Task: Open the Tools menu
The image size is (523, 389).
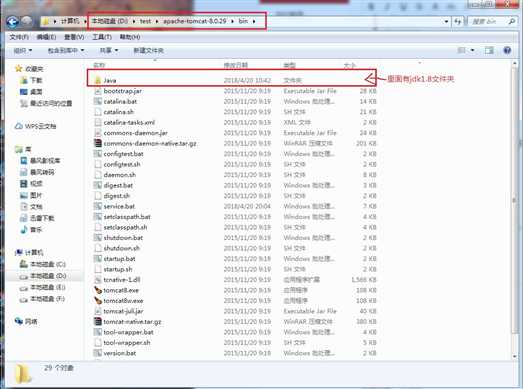Action: click(x=101, y=37)
